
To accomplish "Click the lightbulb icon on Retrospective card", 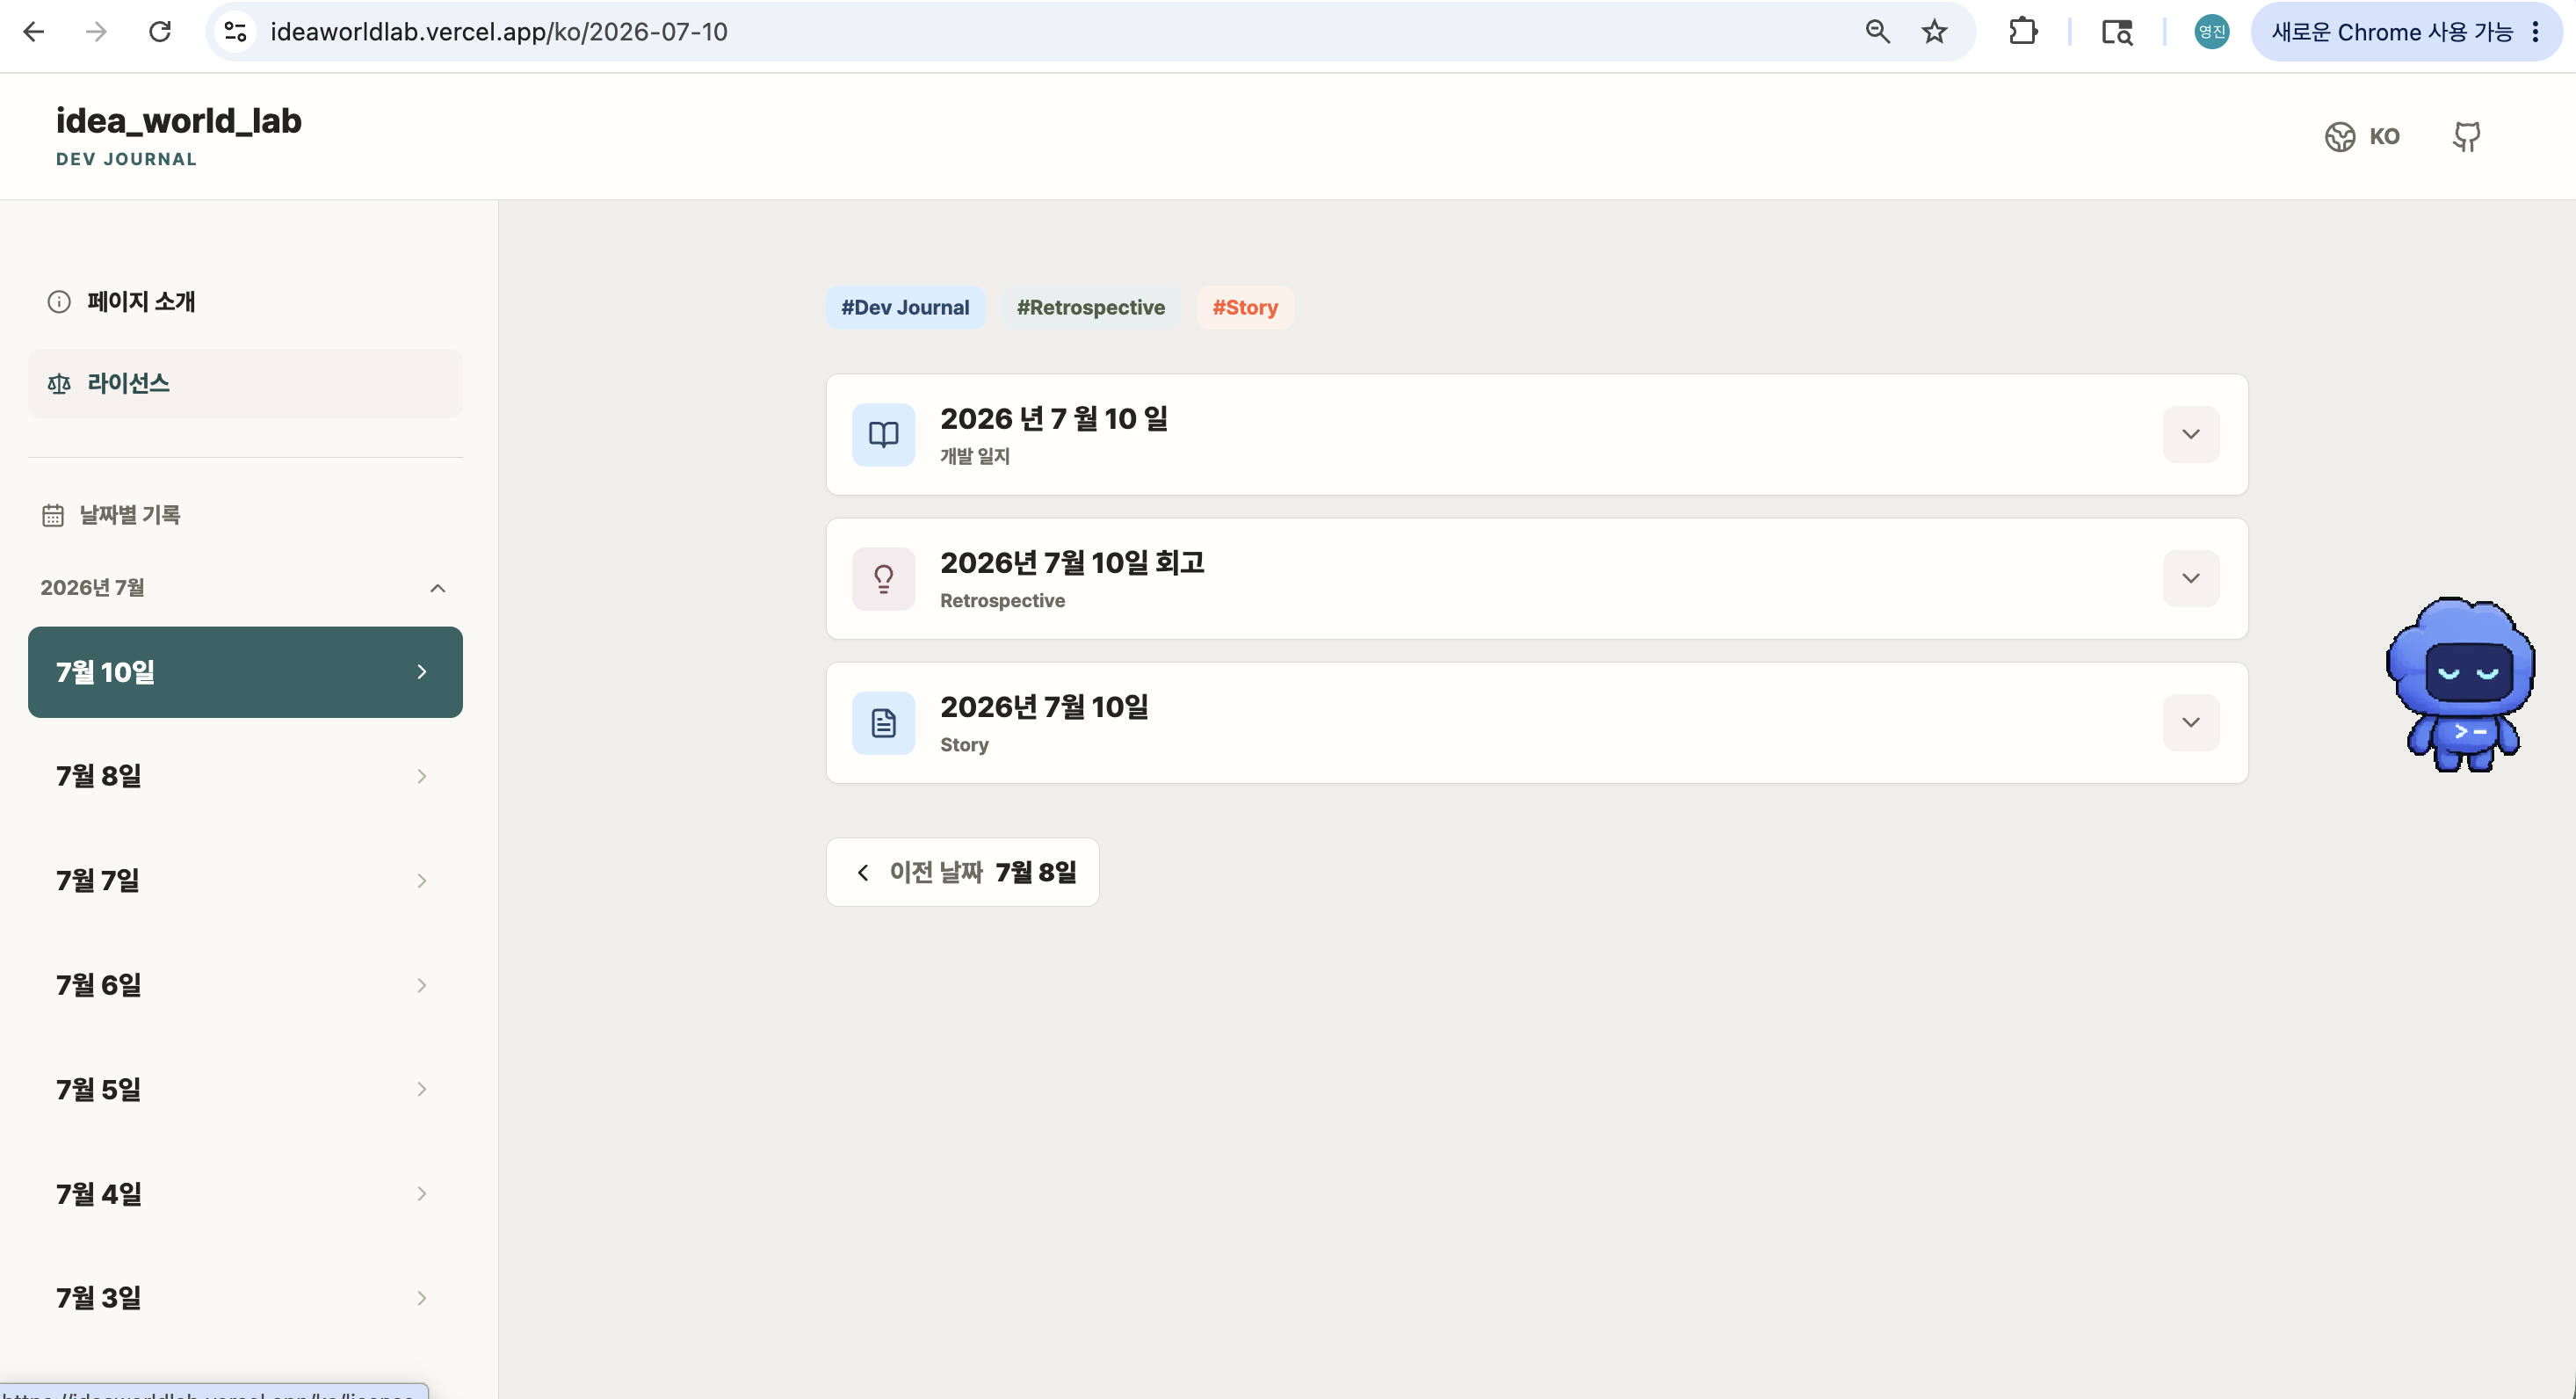I will pos(883,578).
